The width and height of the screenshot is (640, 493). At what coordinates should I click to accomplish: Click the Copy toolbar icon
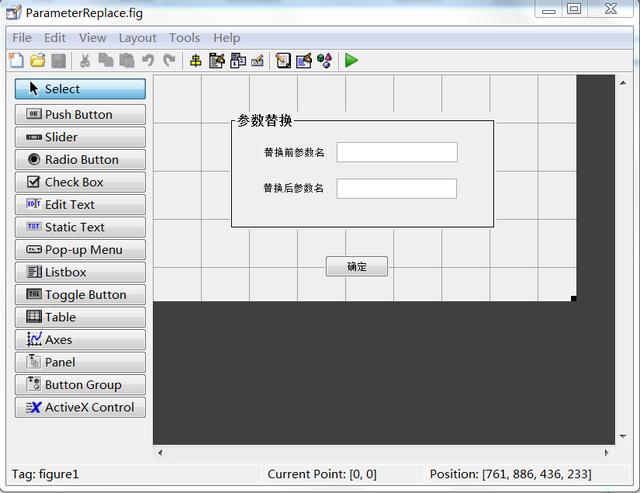106,60
